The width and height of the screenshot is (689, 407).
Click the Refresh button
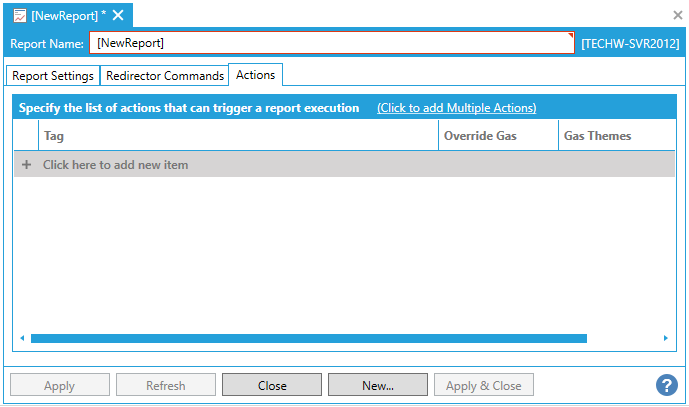click(166, 385)
